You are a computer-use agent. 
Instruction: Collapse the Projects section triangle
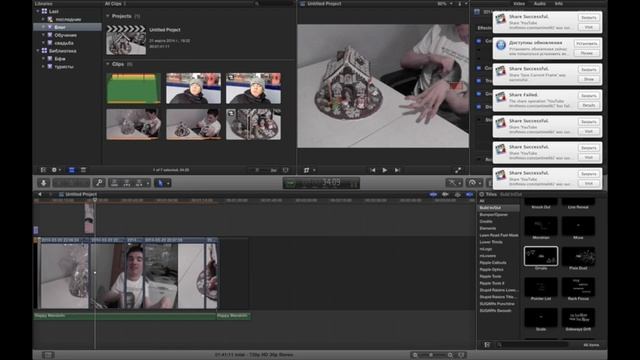pyautogui.click(x=108, y=16)
